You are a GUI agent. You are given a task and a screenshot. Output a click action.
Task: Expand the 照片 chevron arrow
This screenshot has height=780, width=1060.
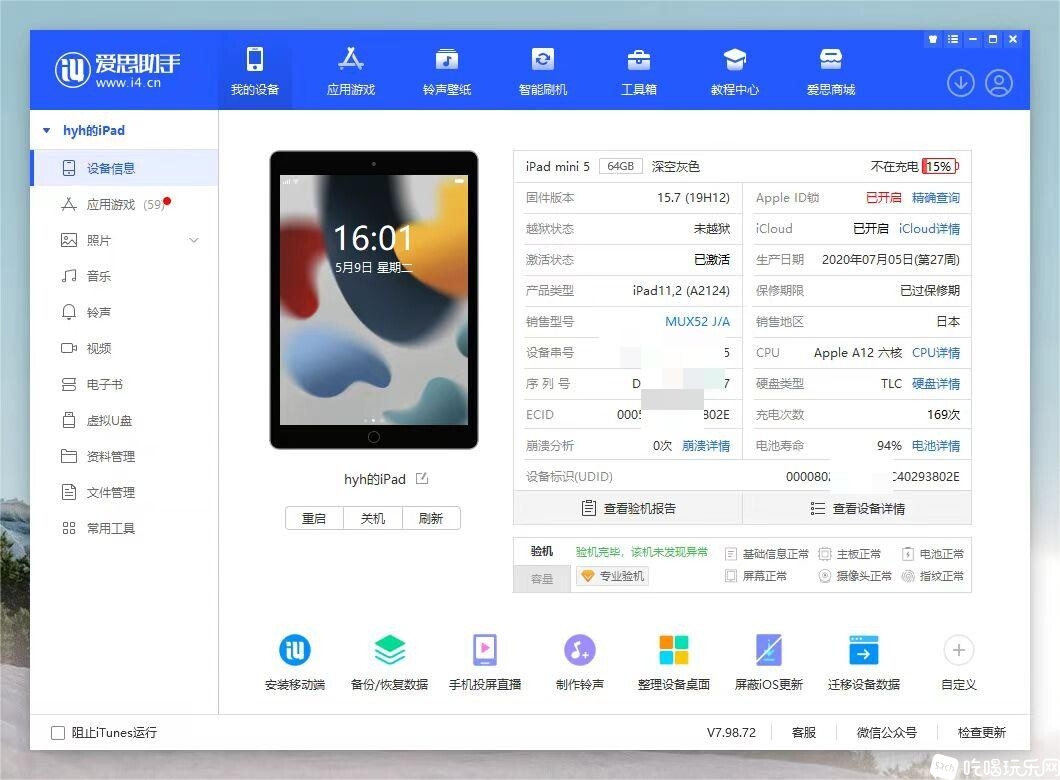tap(194, 240)
